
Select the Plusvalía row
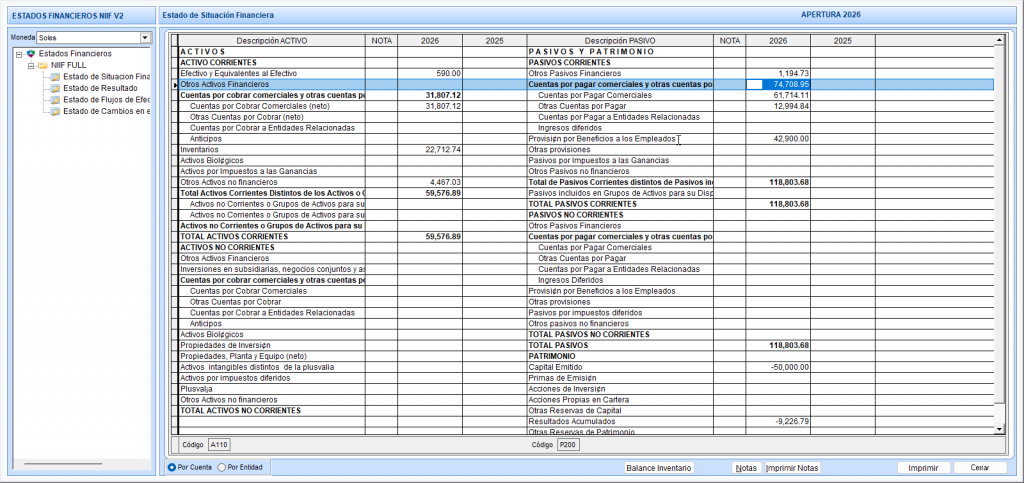pyautogui.click(x=272, y=389)
